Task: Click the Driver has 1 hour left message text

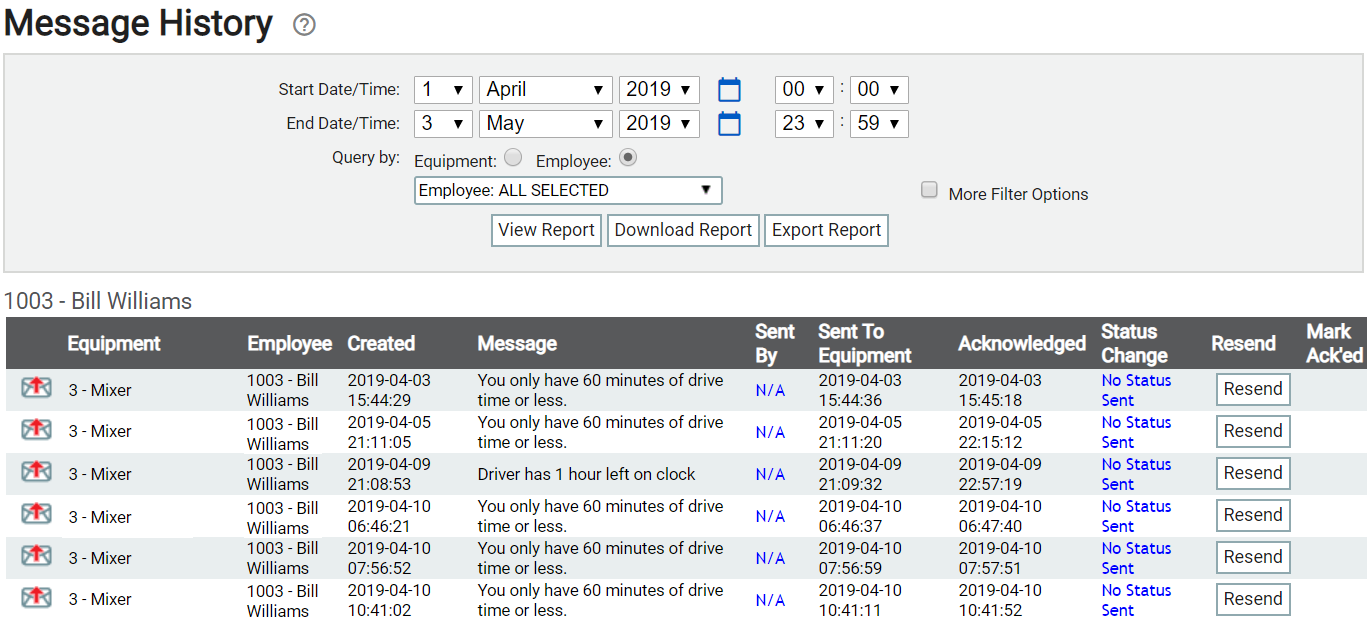Action: [x=586, y=474]
